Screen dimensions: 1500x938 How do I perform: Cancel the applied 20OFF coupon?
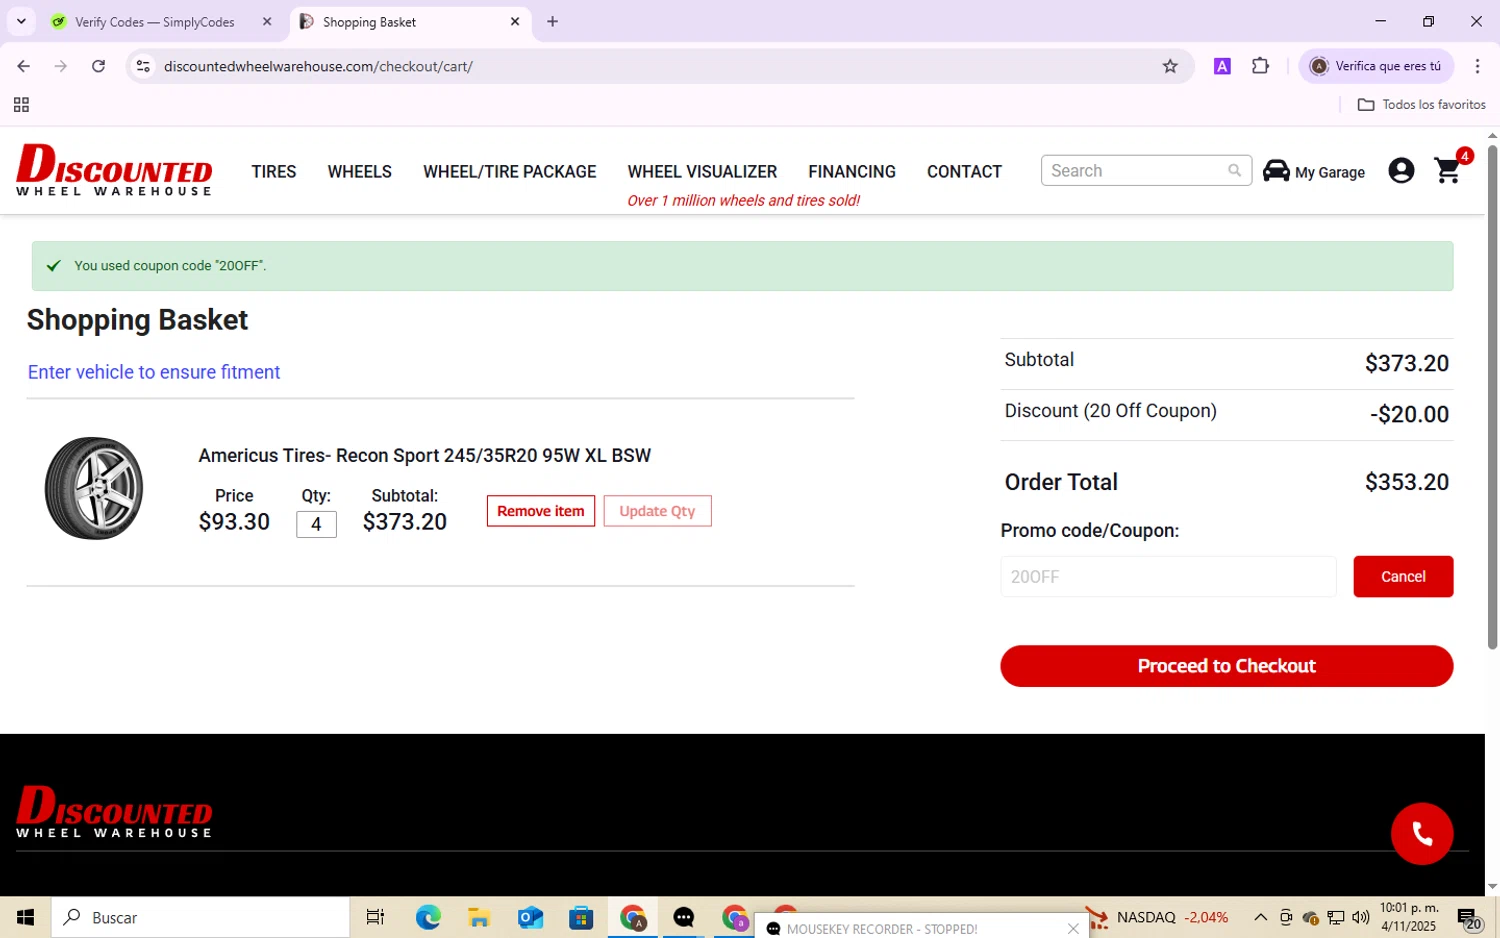[x=1403, y=576]
